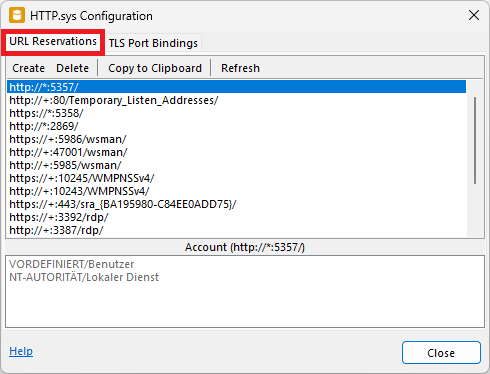Select the http://+:3387/rdp/ entry
The height and width of the screenshot is (374, 490).
[236, 230]
